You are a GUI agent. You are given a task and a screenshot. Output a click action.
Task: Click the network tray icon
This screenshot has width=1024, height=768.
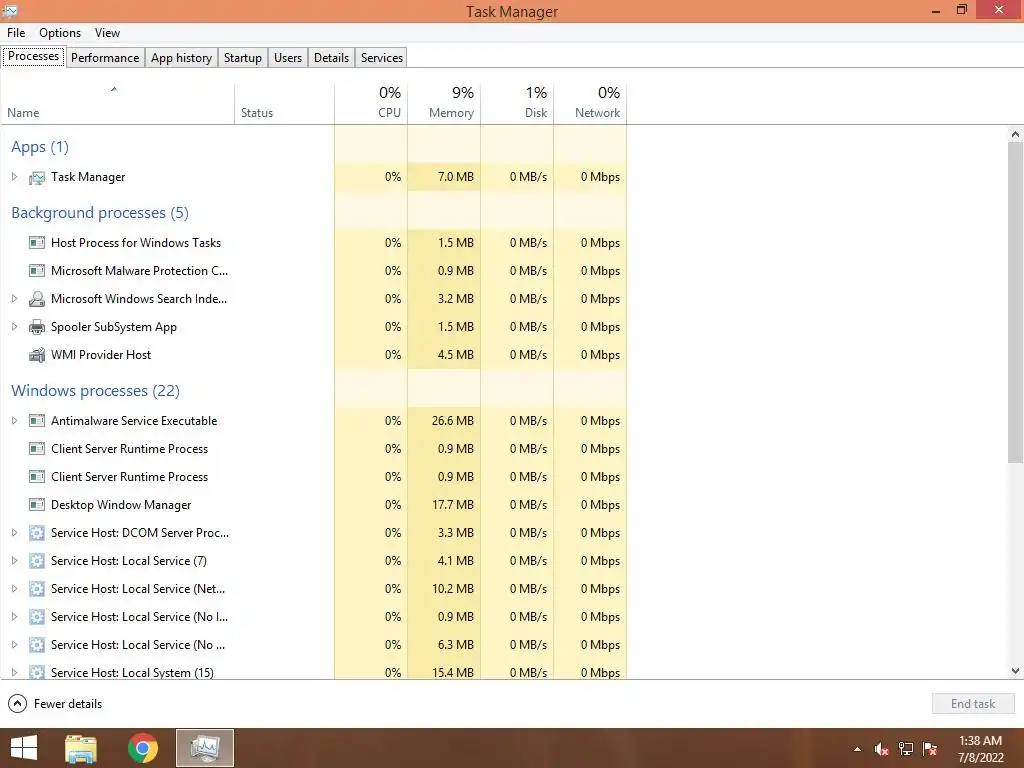[x=906, y=749]
